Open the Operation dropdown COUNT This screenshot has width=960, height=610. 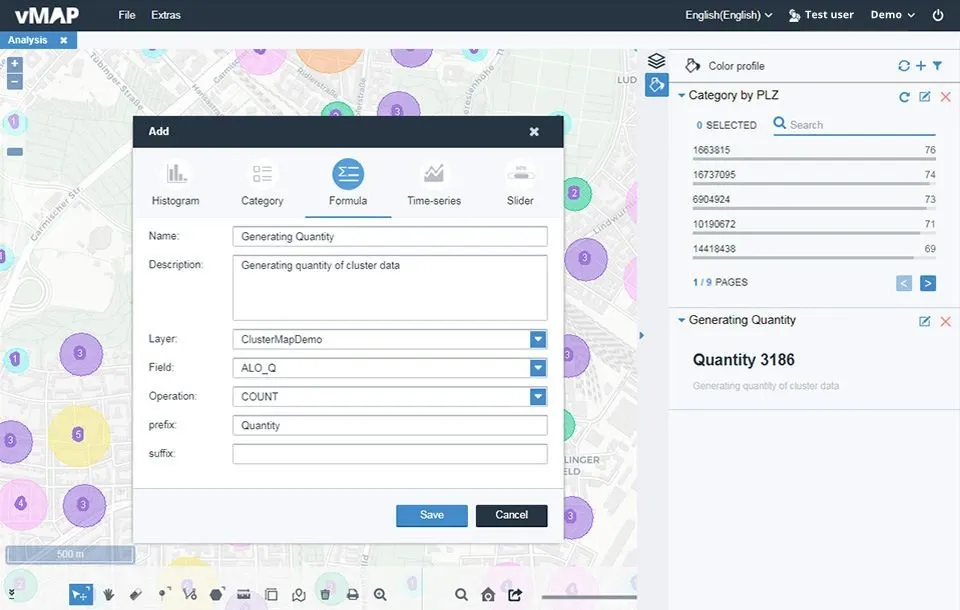tap(389, 397)
